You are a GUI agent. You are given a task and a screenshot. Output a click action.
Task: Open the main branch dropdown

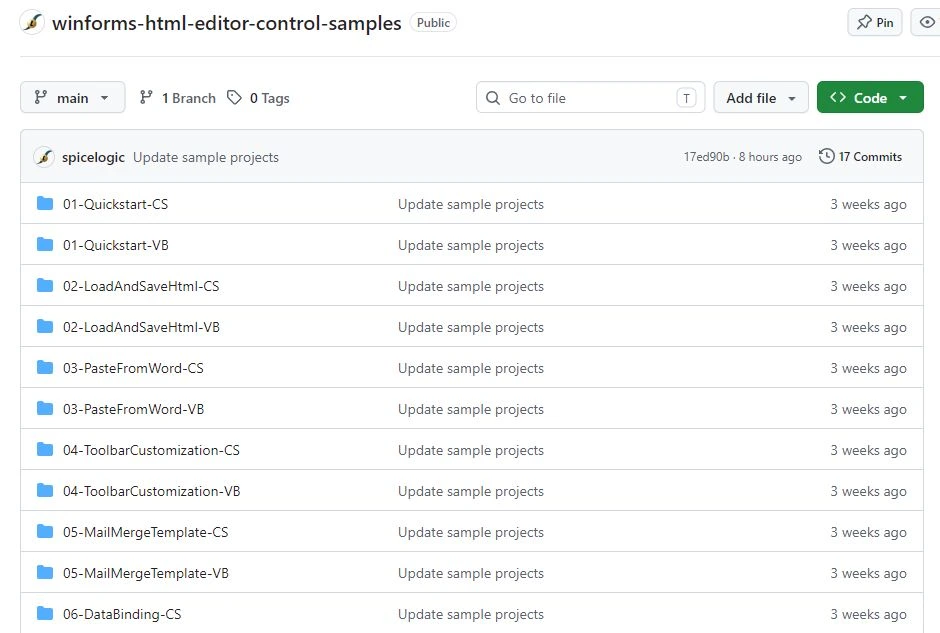pos(73,97)
